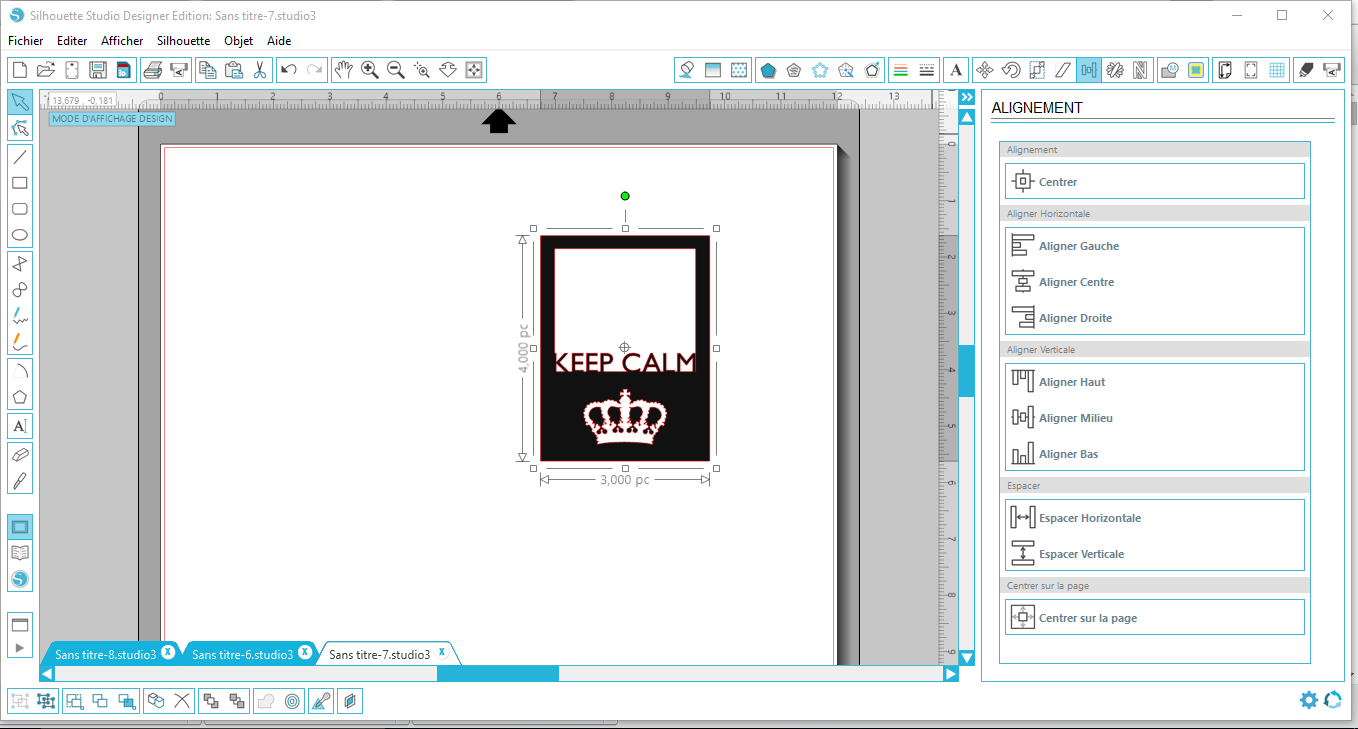Paste using the clipboard icon
Image resolution: width=1358 pixels, height=729 pixels.
233,70
